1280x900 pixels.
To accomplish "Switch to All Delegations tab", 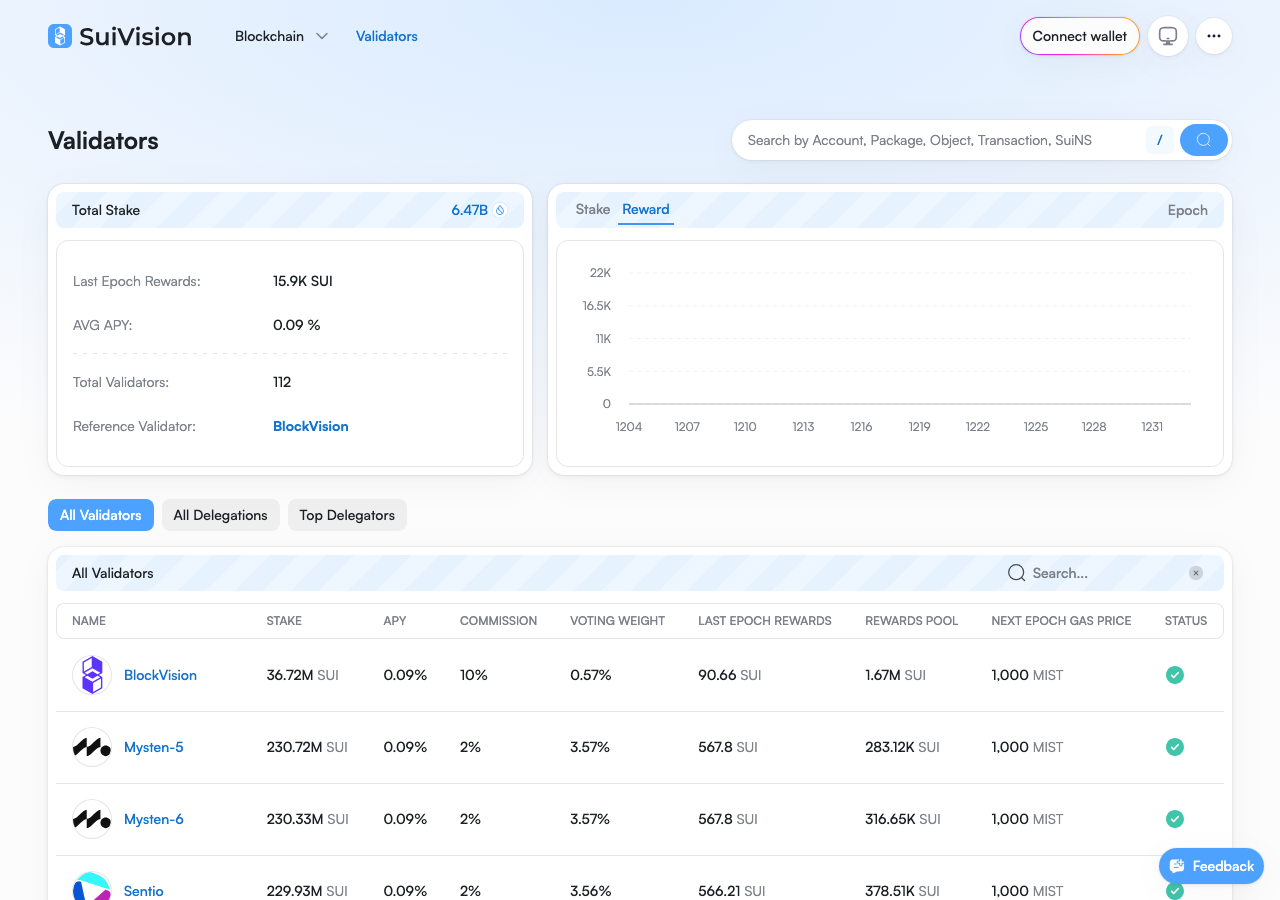I will coord(221,515).
